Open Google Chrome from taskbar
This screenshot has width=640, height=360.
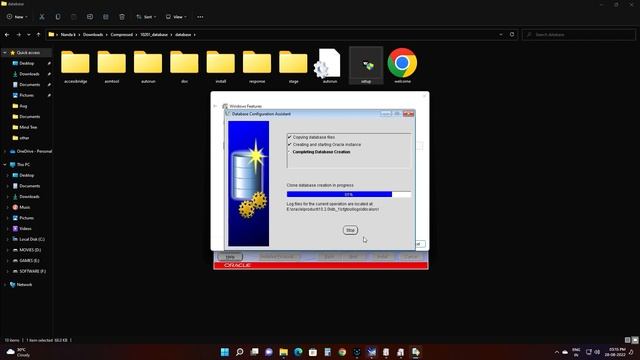tap(342, 352)
